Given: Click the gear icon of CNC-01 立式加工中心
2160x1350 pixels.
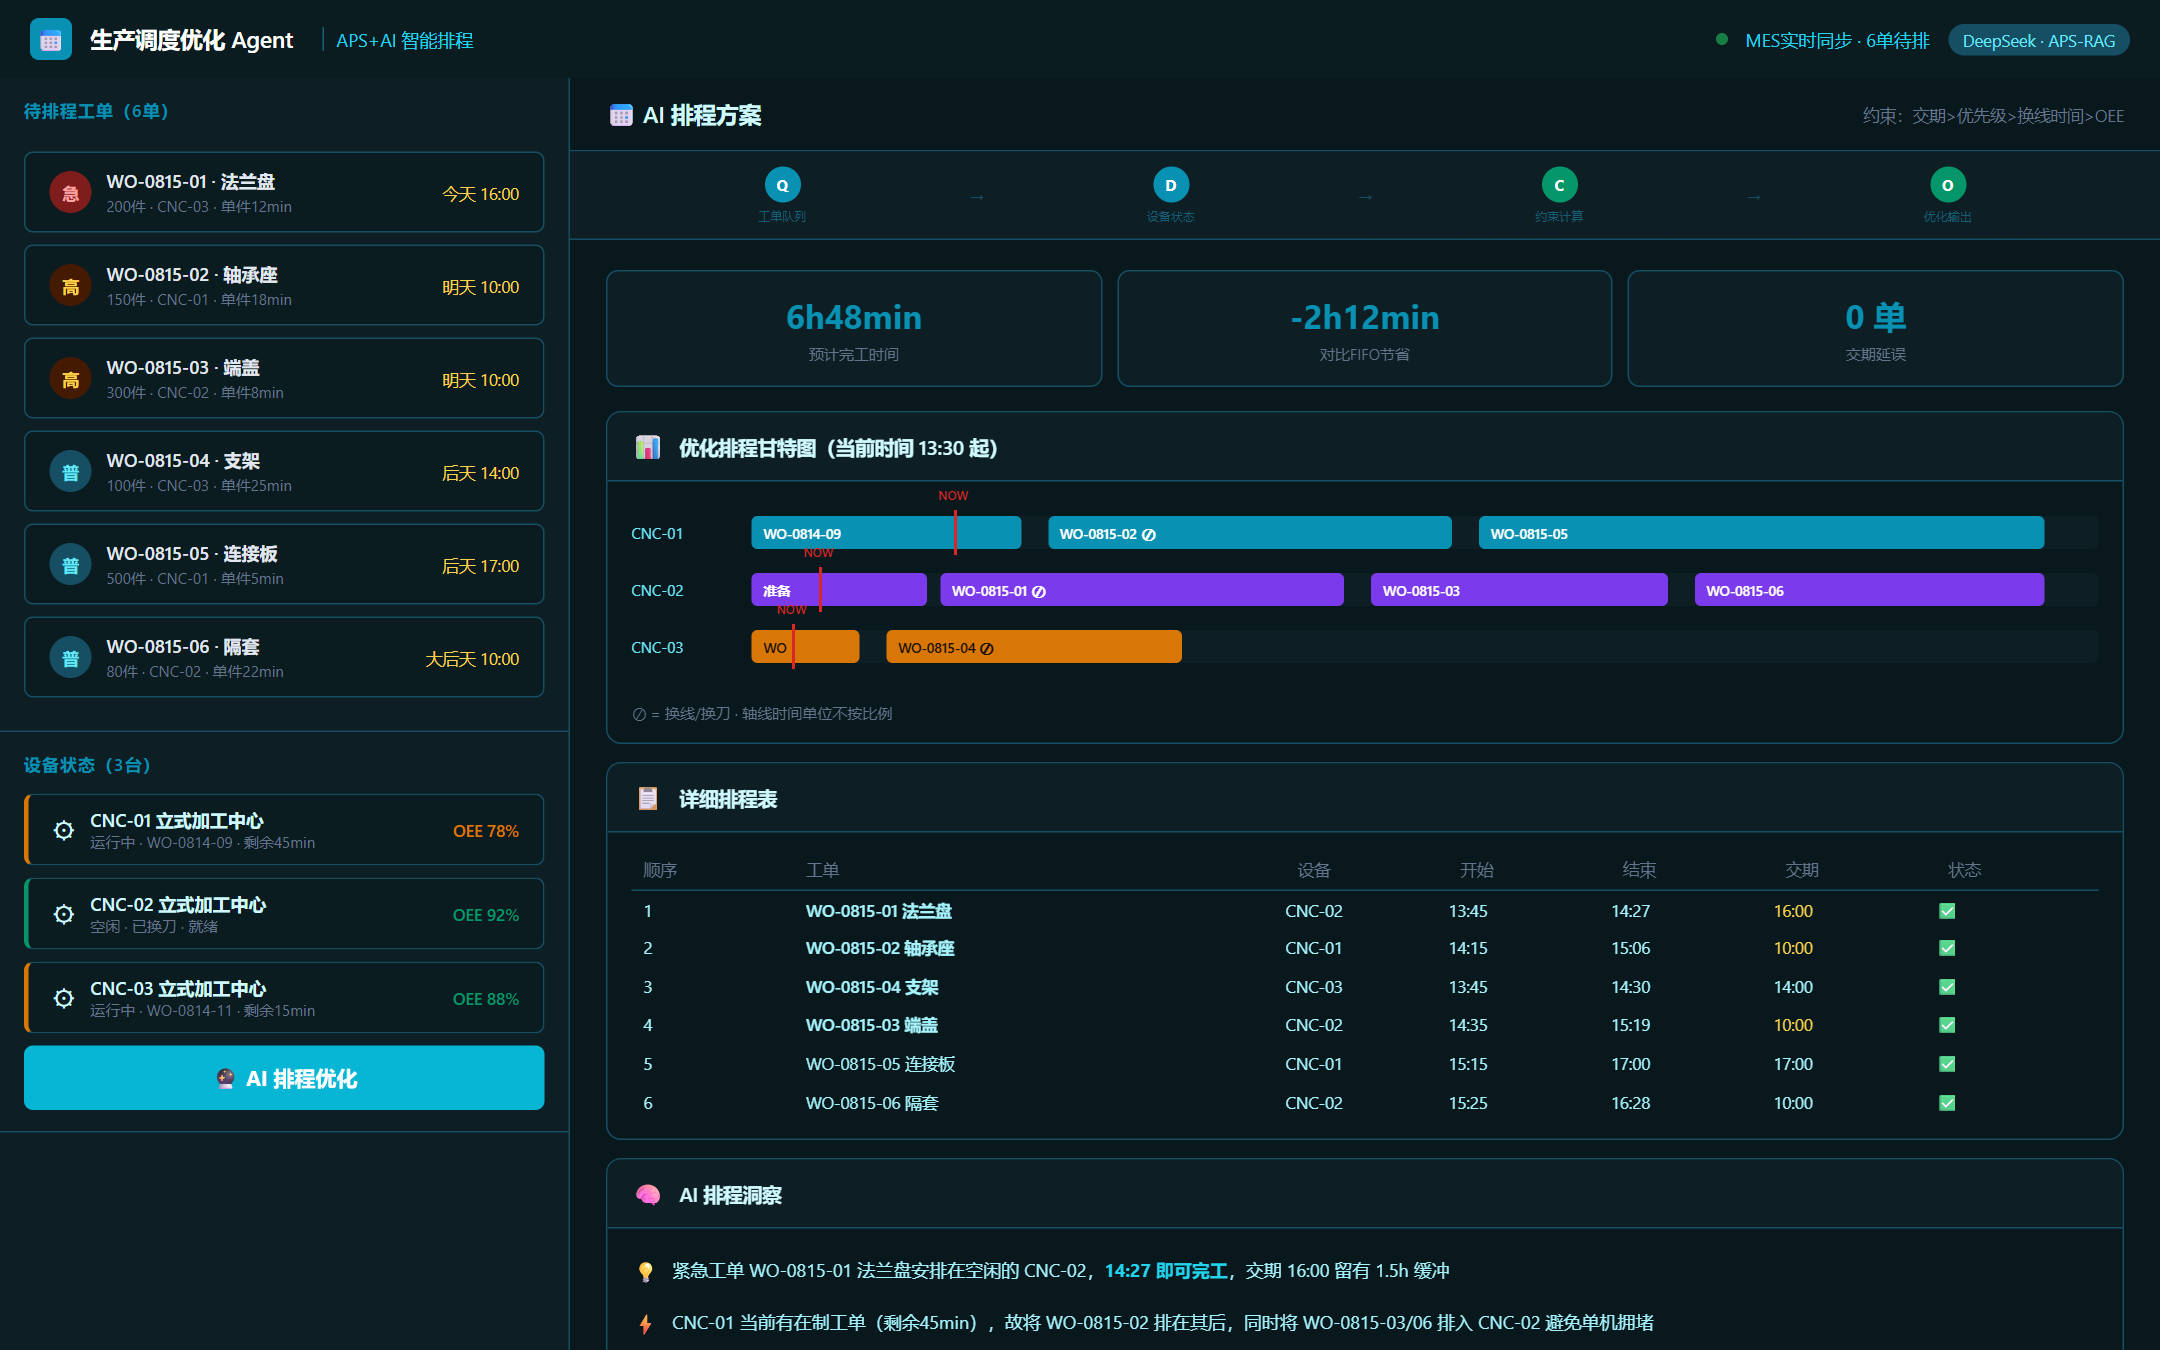Looking at the screenshot, I should coord(64,830).
